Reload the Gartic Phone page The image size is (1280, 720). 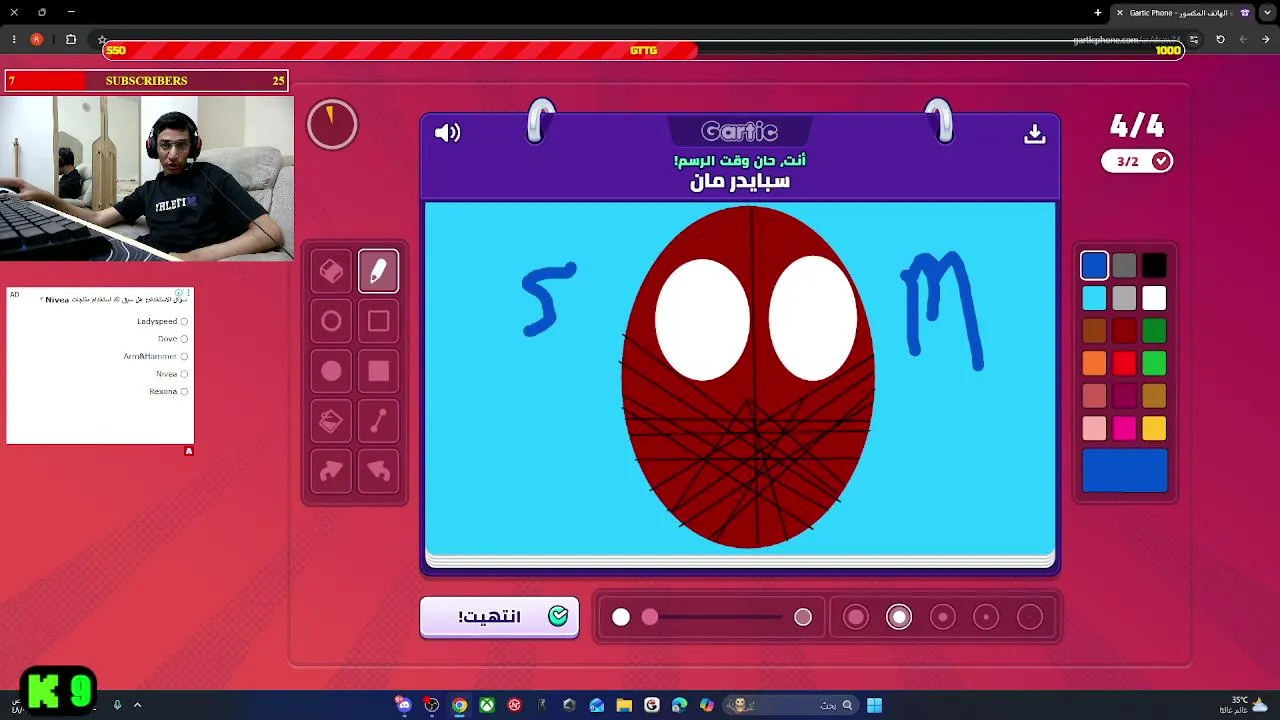(x=1220, y=39)
